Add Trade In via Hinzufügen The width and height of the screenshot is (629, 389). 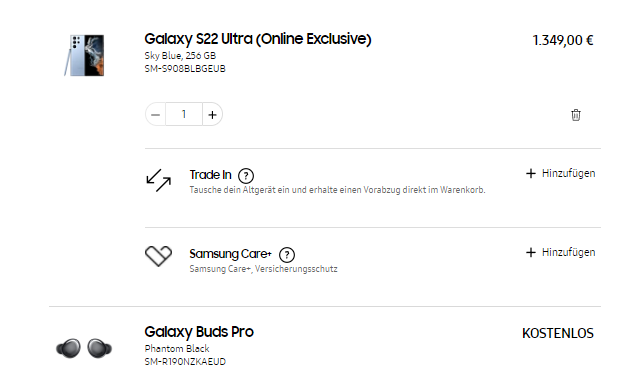coord(560,173)
